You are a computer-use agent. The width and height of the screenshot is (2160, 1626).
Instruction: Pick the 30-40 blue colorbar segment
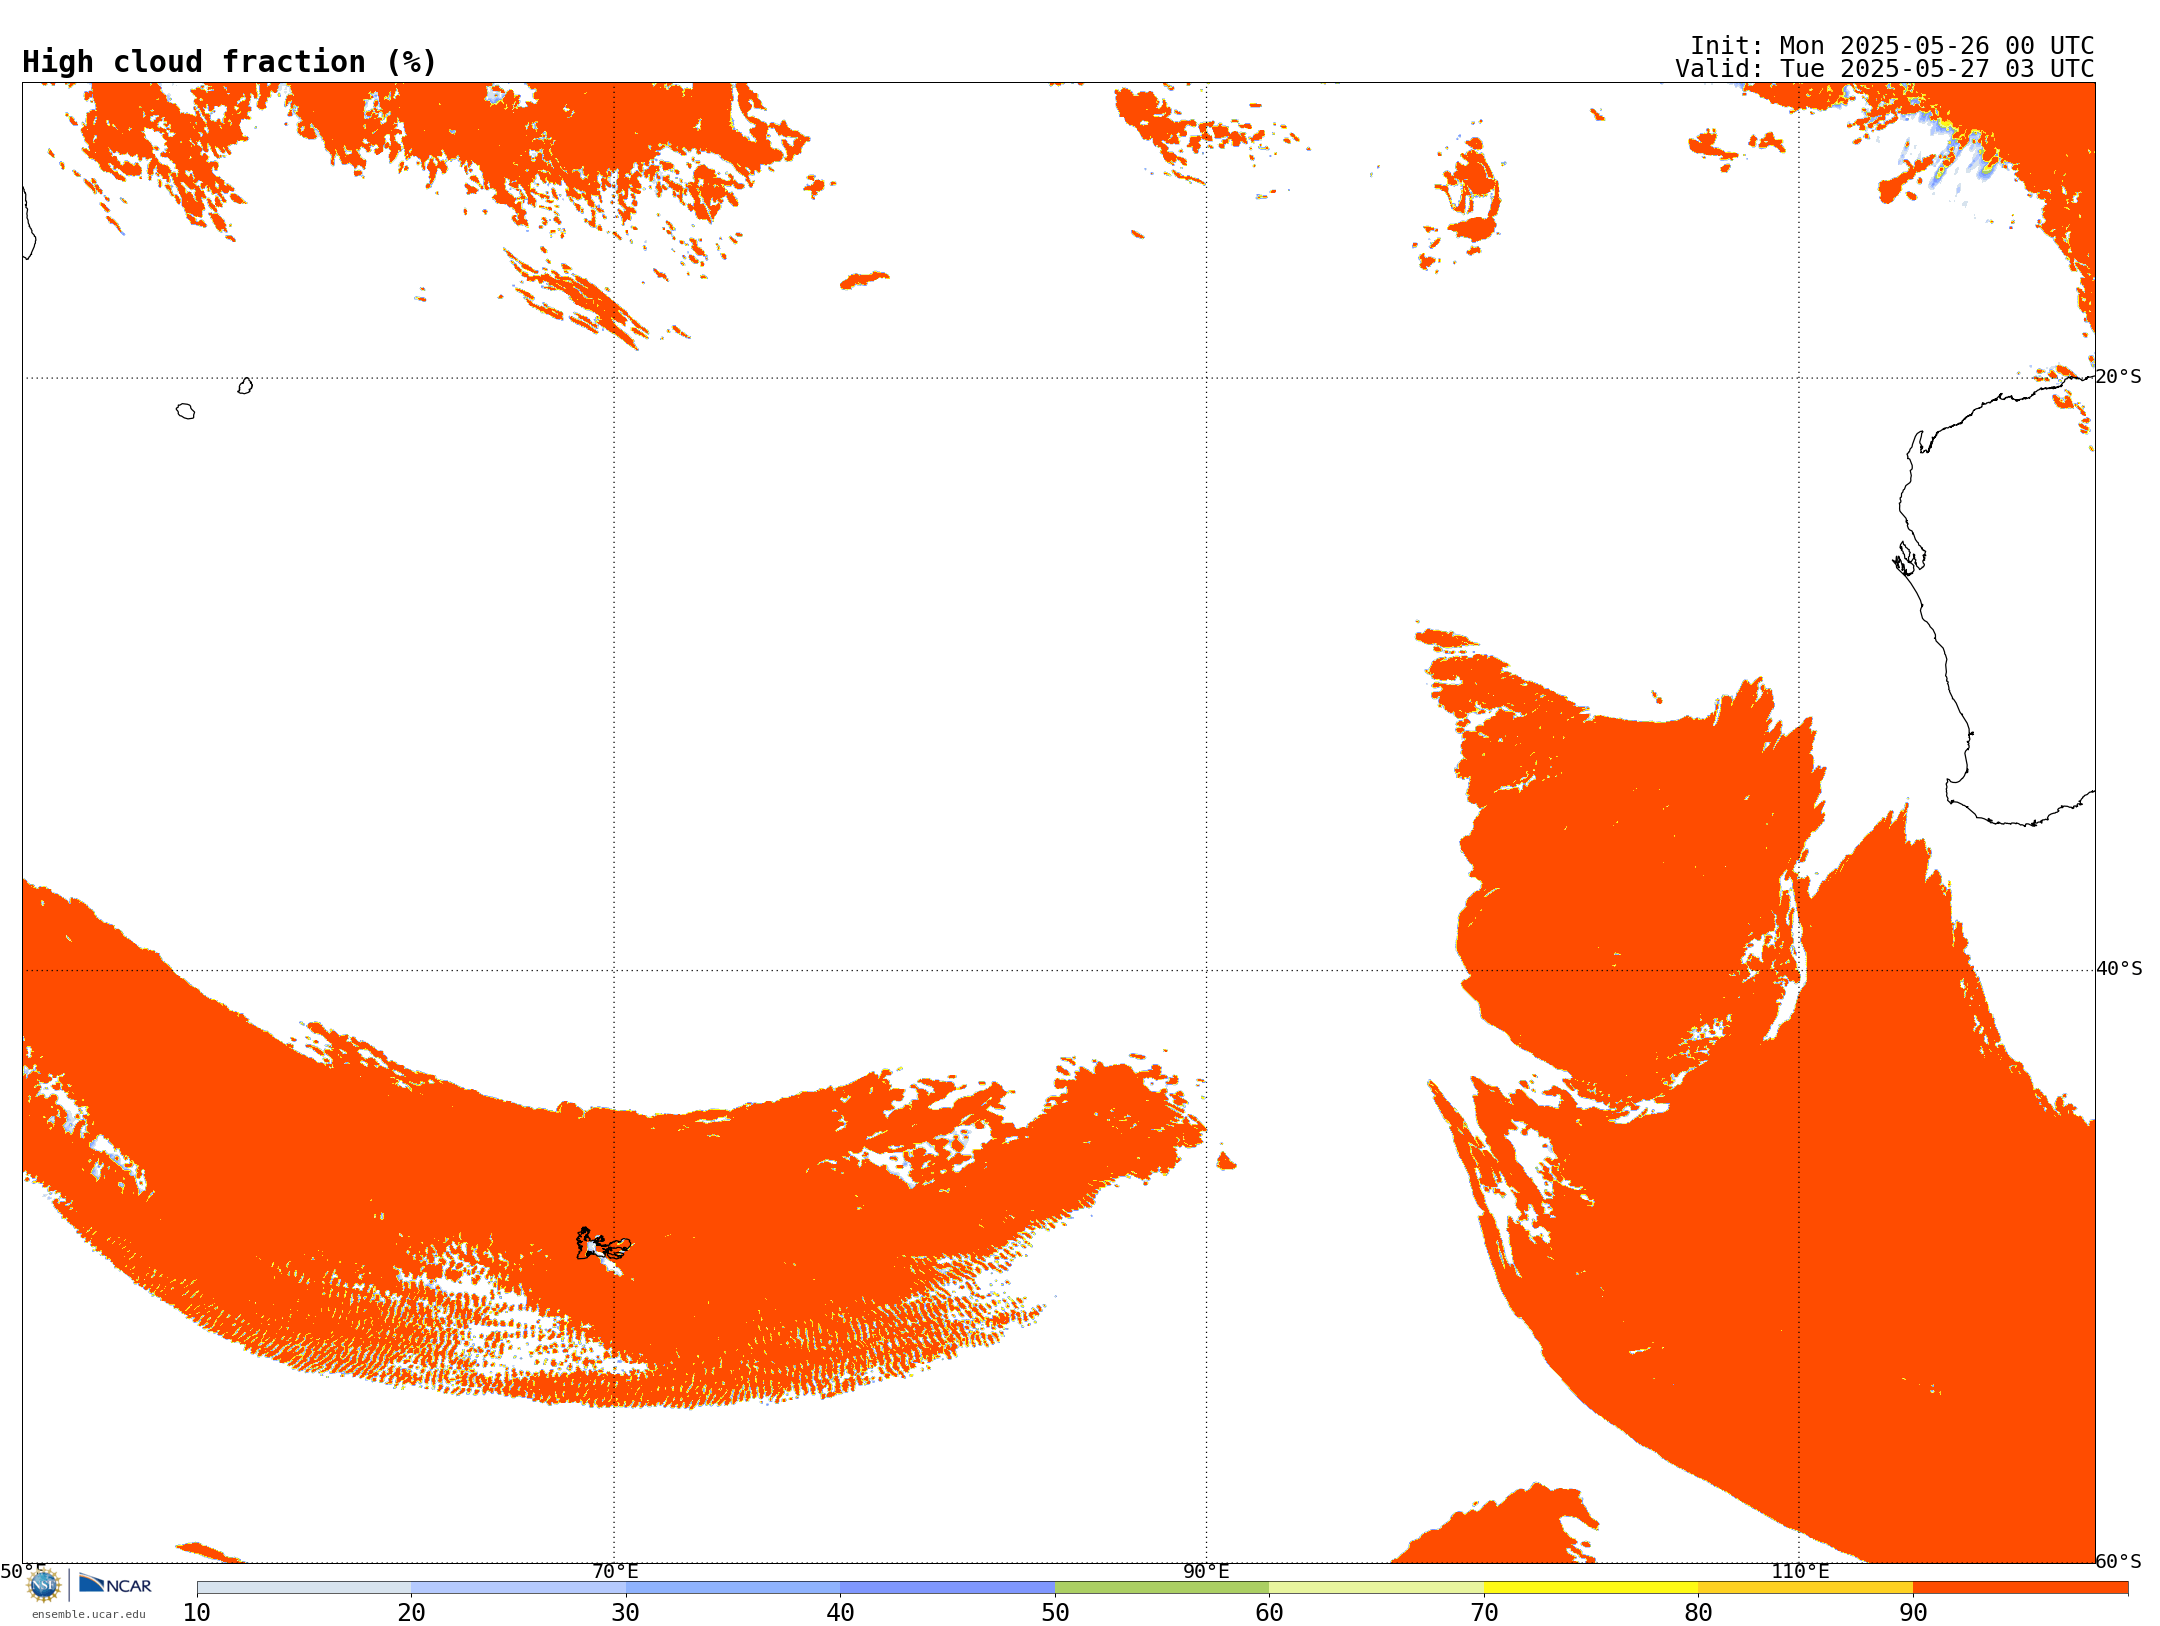click(733, 1588)
